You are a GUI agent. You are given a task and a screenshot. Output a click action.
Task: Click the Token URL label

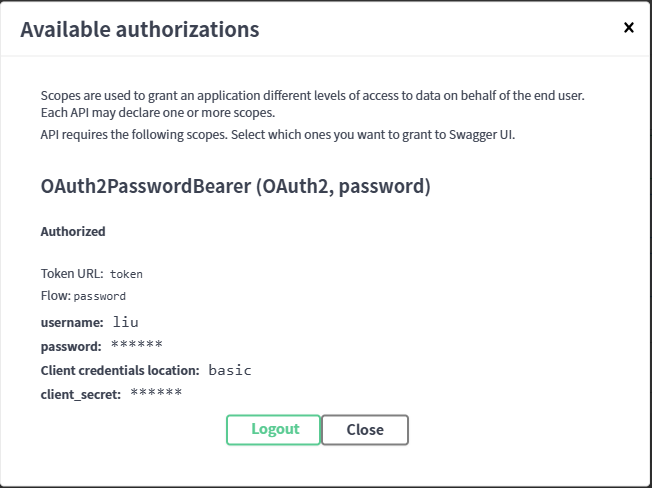pos(73,273)
